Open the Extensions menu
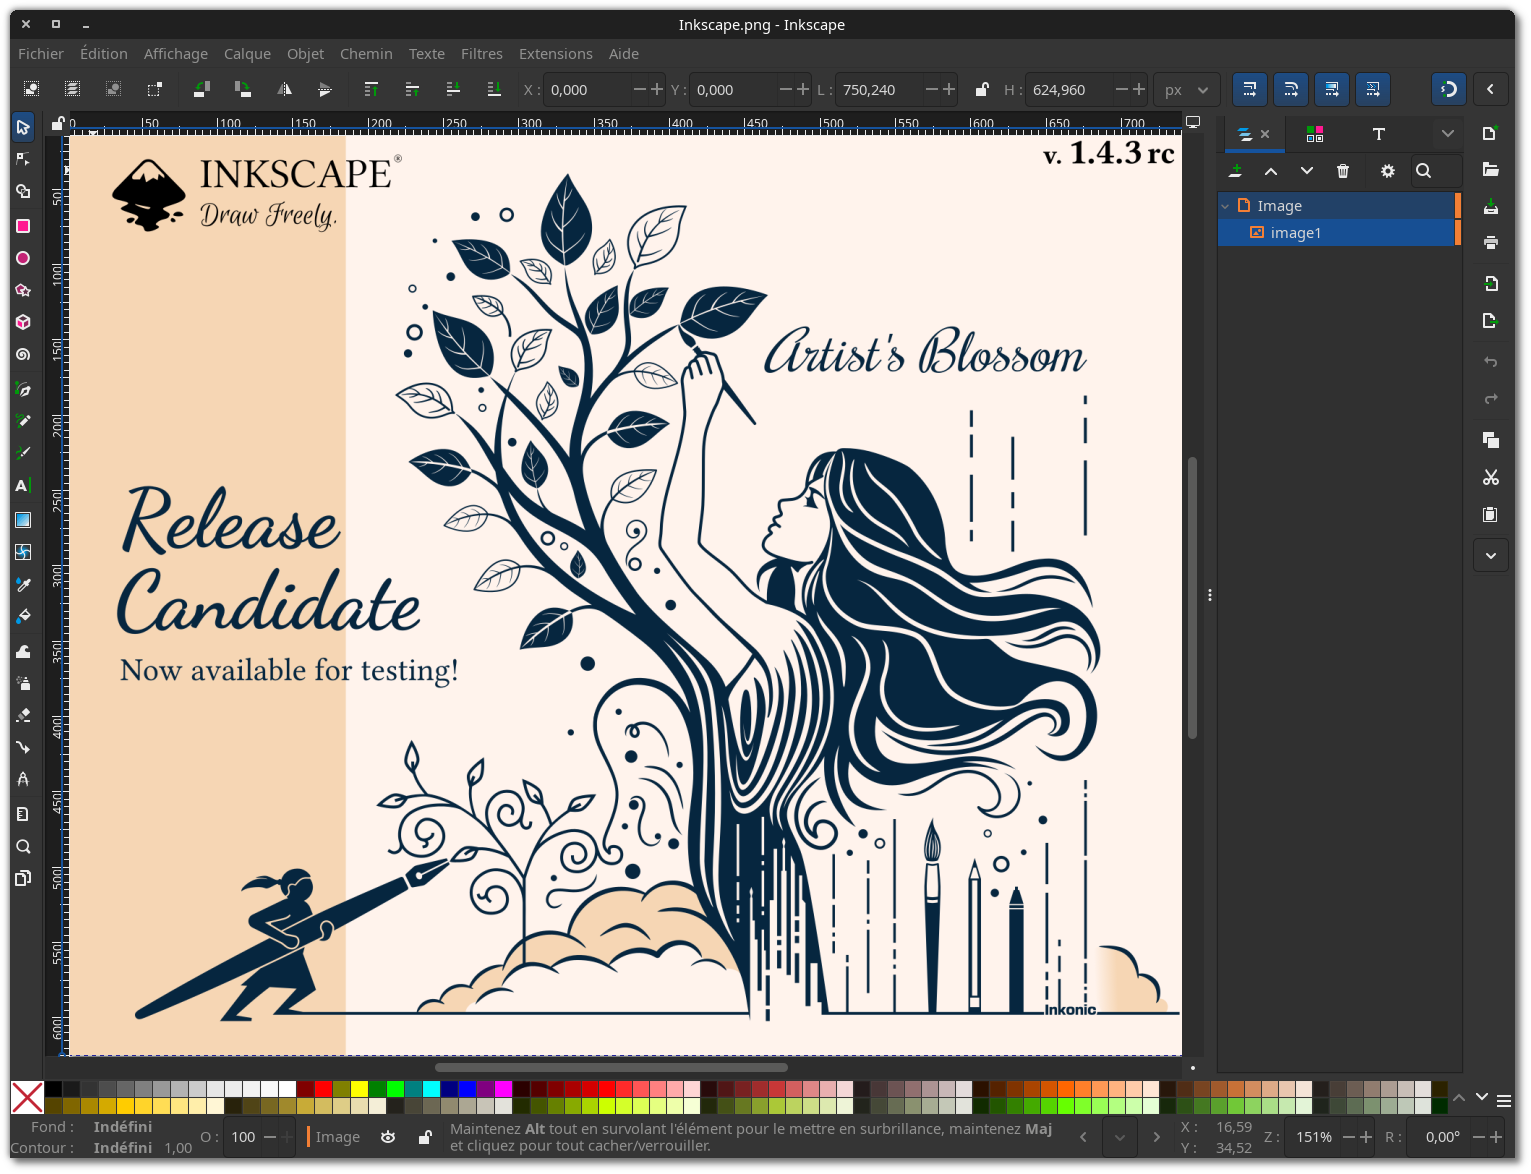 [x=556, y=53]
